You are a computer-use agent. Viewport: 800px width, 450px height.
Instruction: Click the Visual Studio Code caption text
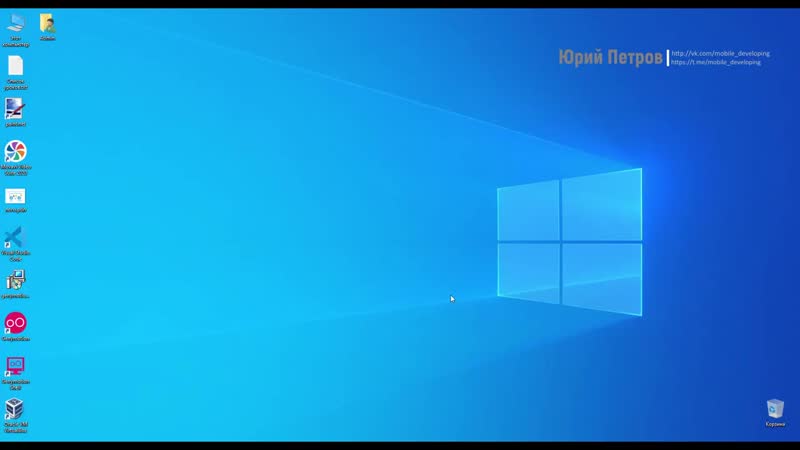15,257
